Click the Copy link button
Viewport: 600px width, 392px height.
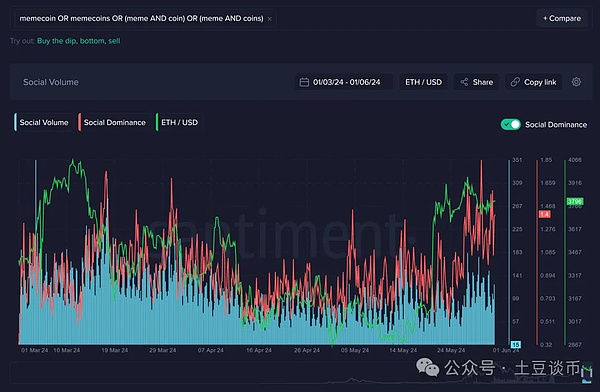click(x=533, y=82)
